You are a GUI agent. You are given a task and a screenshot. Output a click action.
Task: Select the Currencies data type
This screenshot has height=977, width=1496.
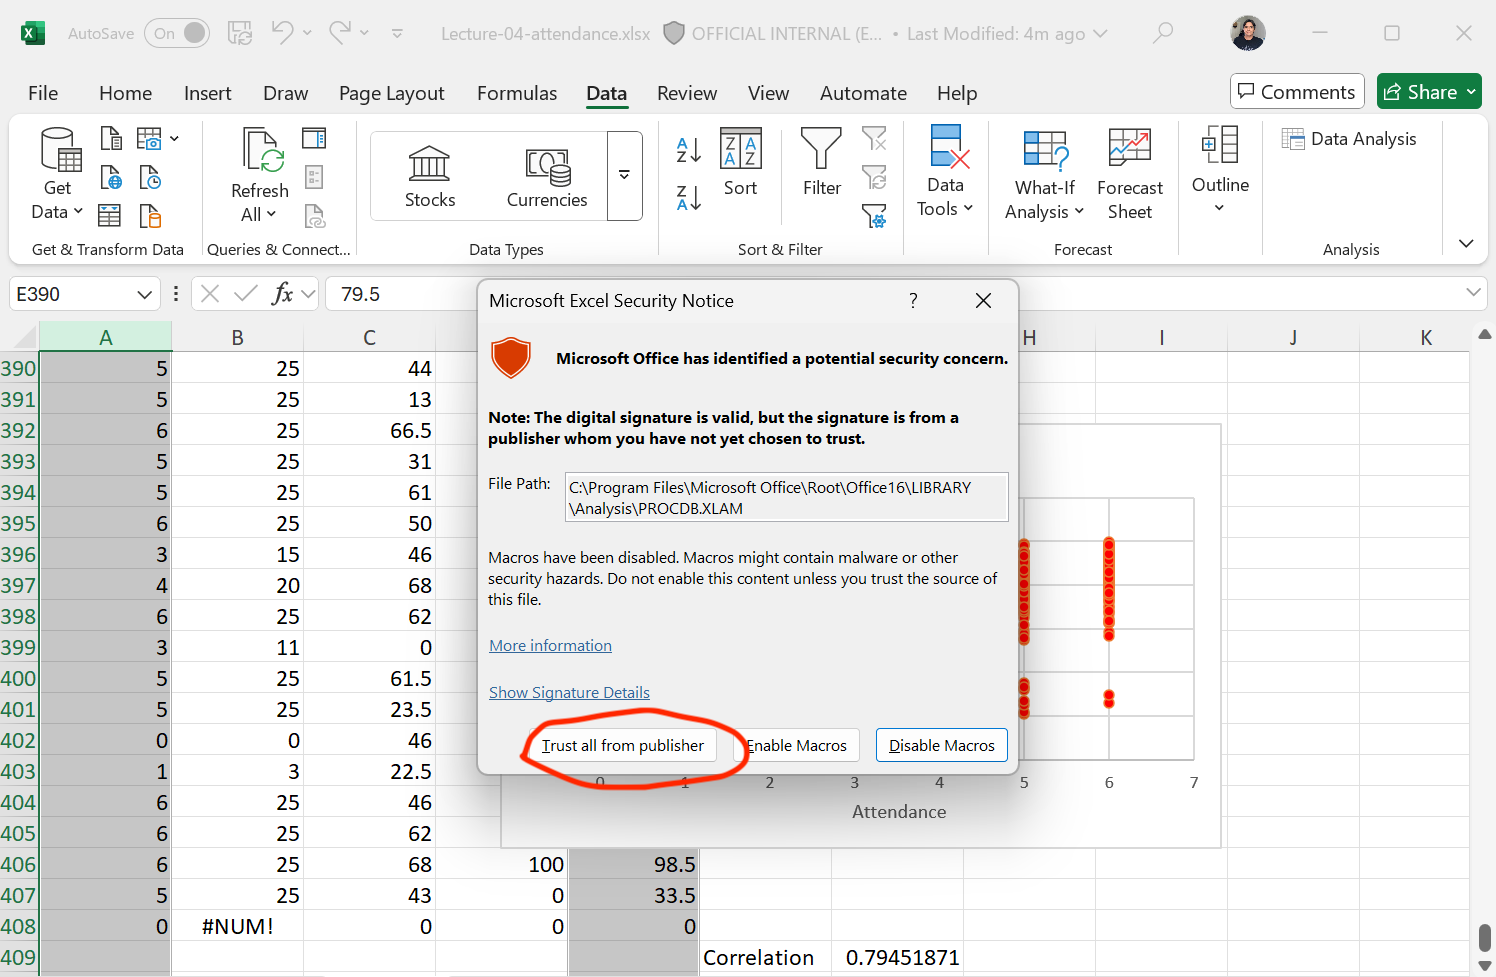coord(546,177)
